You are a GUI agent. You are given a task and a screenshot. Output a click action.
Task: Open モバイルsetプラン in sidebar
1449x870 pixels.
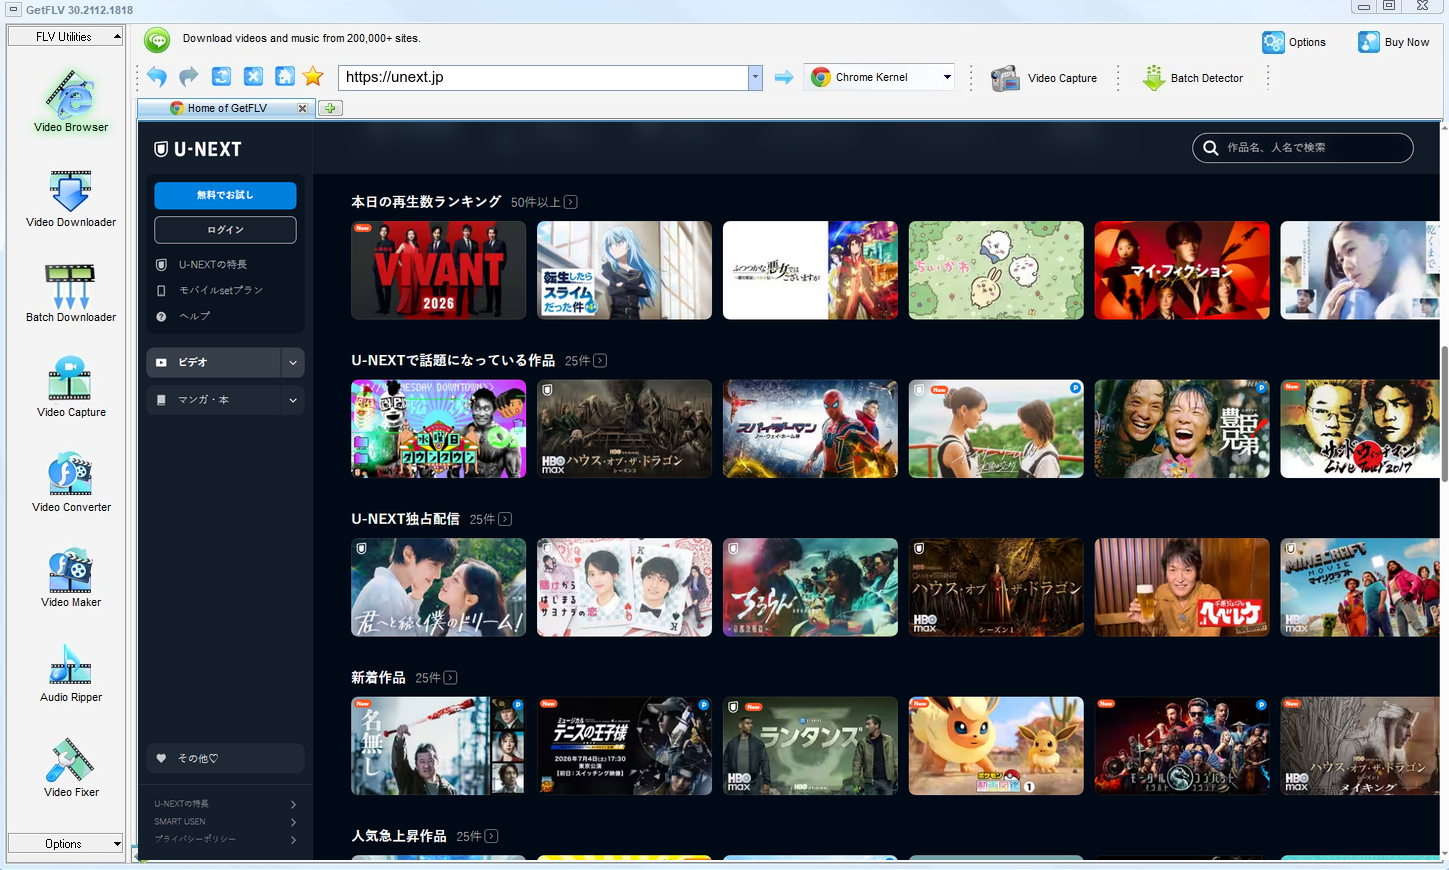(221, 290)
